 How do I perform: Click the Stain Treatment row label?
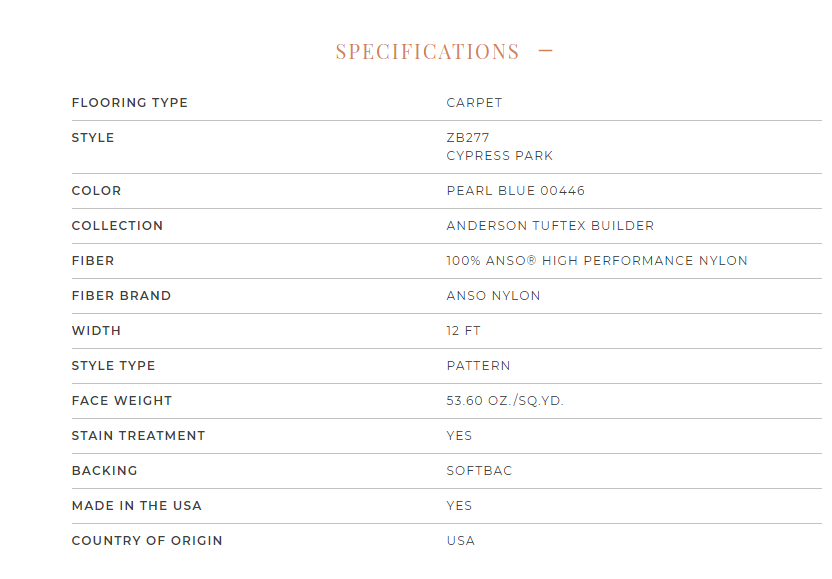tap(138, 436)
